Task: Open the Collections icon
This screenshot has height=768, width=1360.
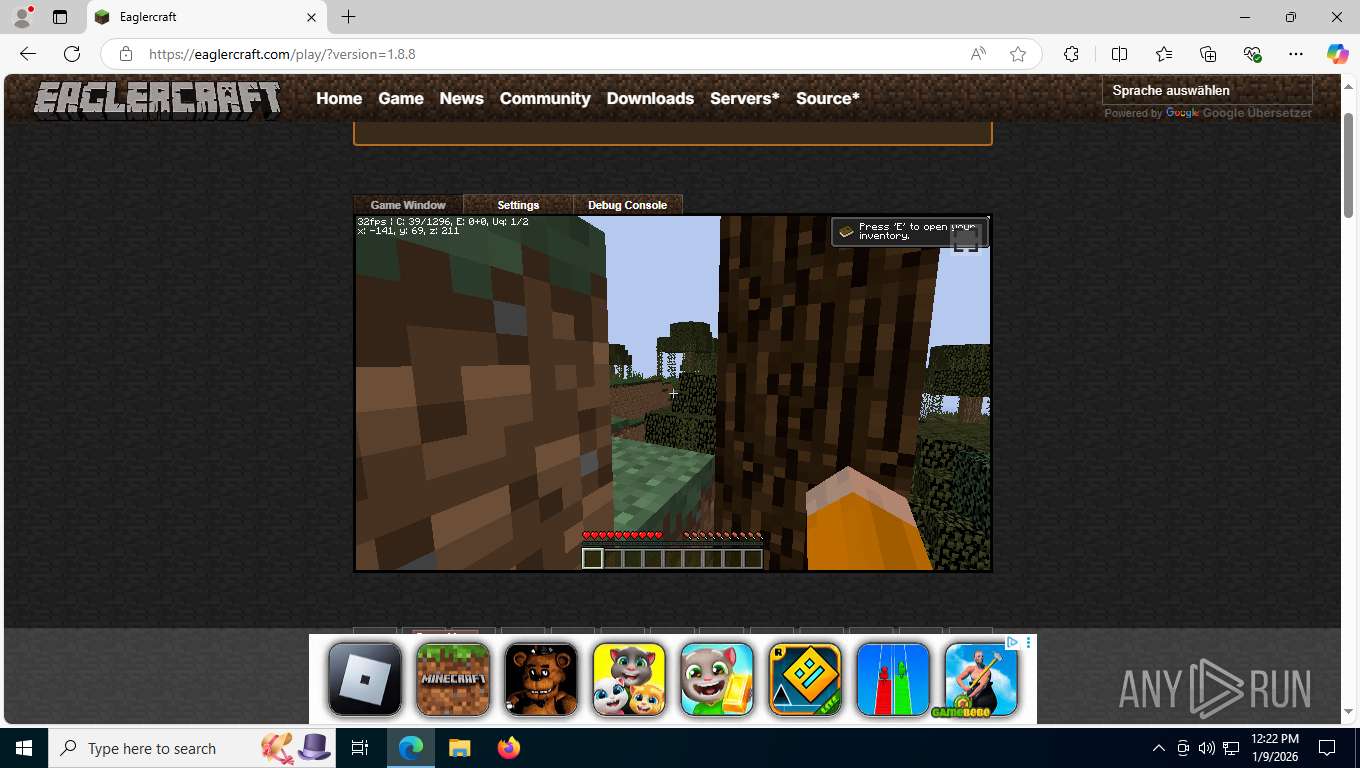Action: pyautogui.click(x=1208, y=54)
